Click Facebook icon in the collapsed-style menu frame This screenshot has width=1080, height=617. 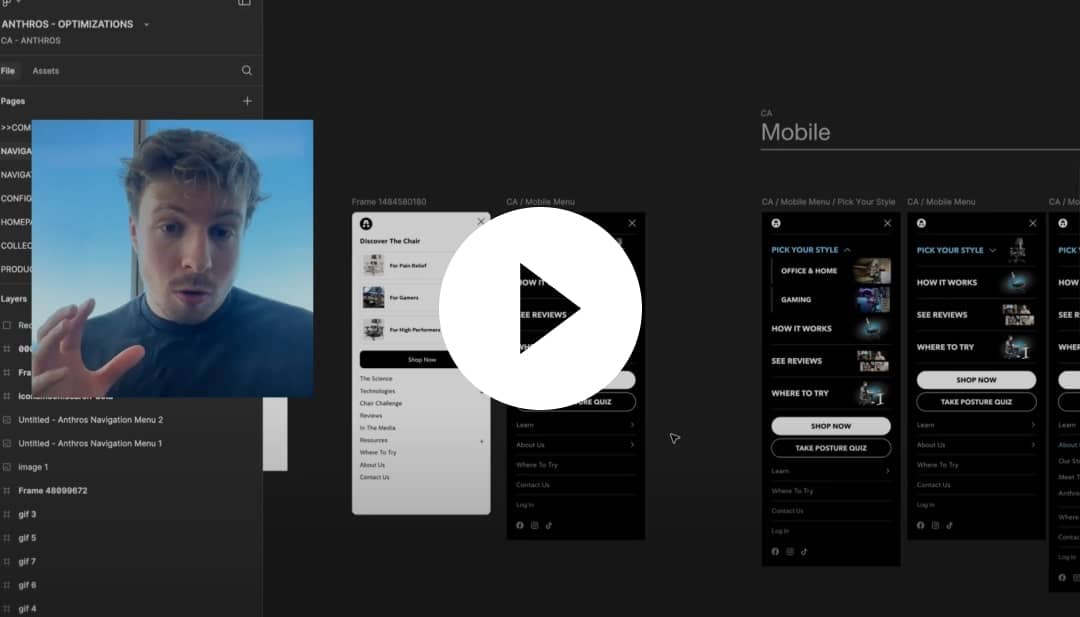pos(920,525)
